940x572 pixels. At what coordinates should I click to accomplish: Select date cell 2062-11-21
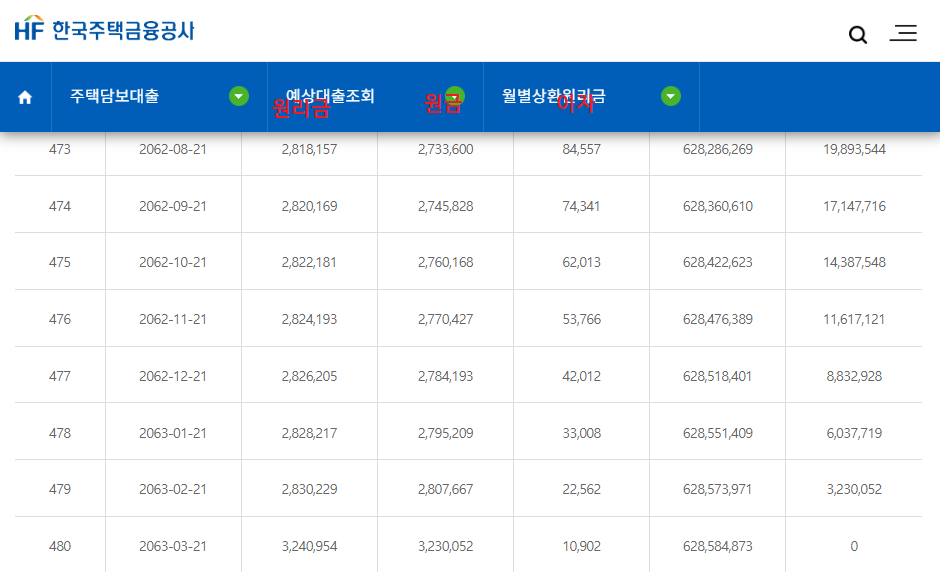coord(173,319)
